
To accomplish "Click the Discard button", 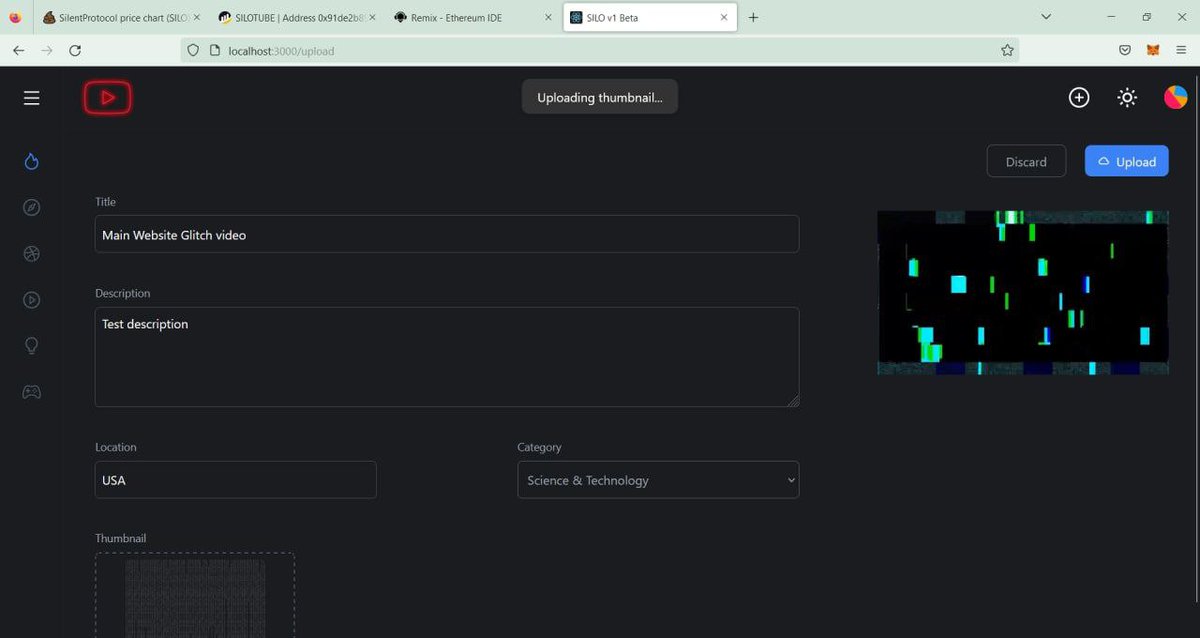I will pyautogui.click(x=1026, y=161).
